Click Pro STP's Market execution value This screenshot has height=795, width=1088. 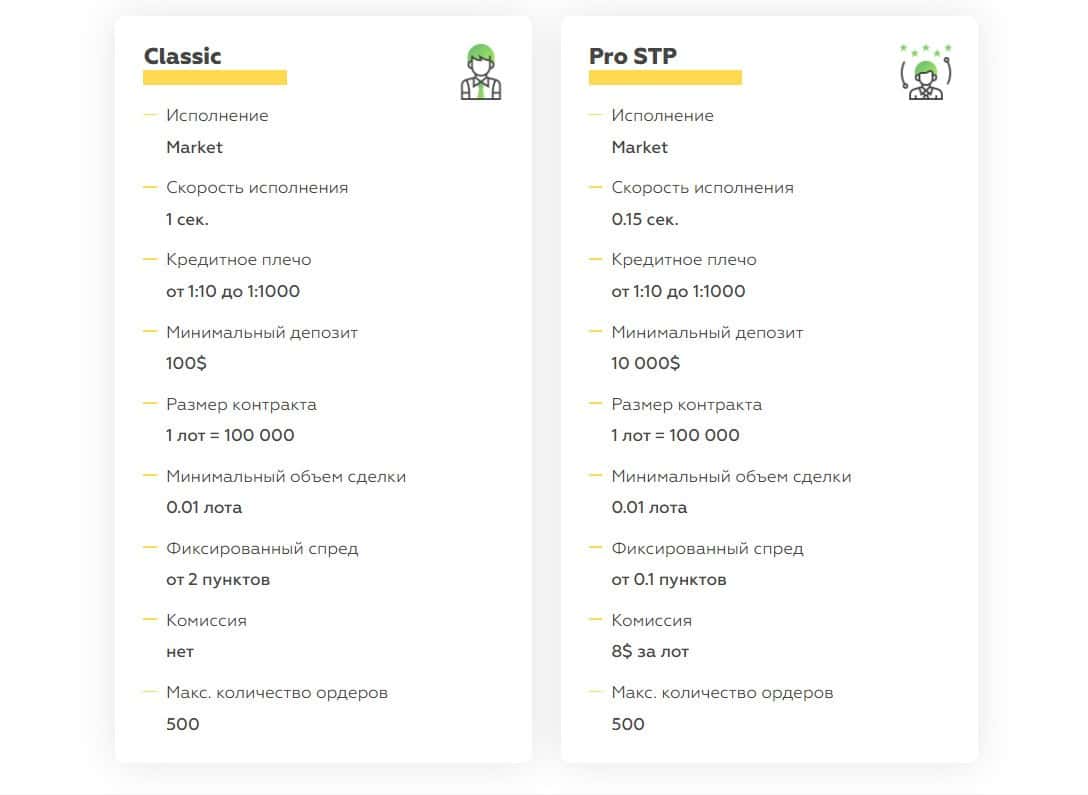point(640,147)
